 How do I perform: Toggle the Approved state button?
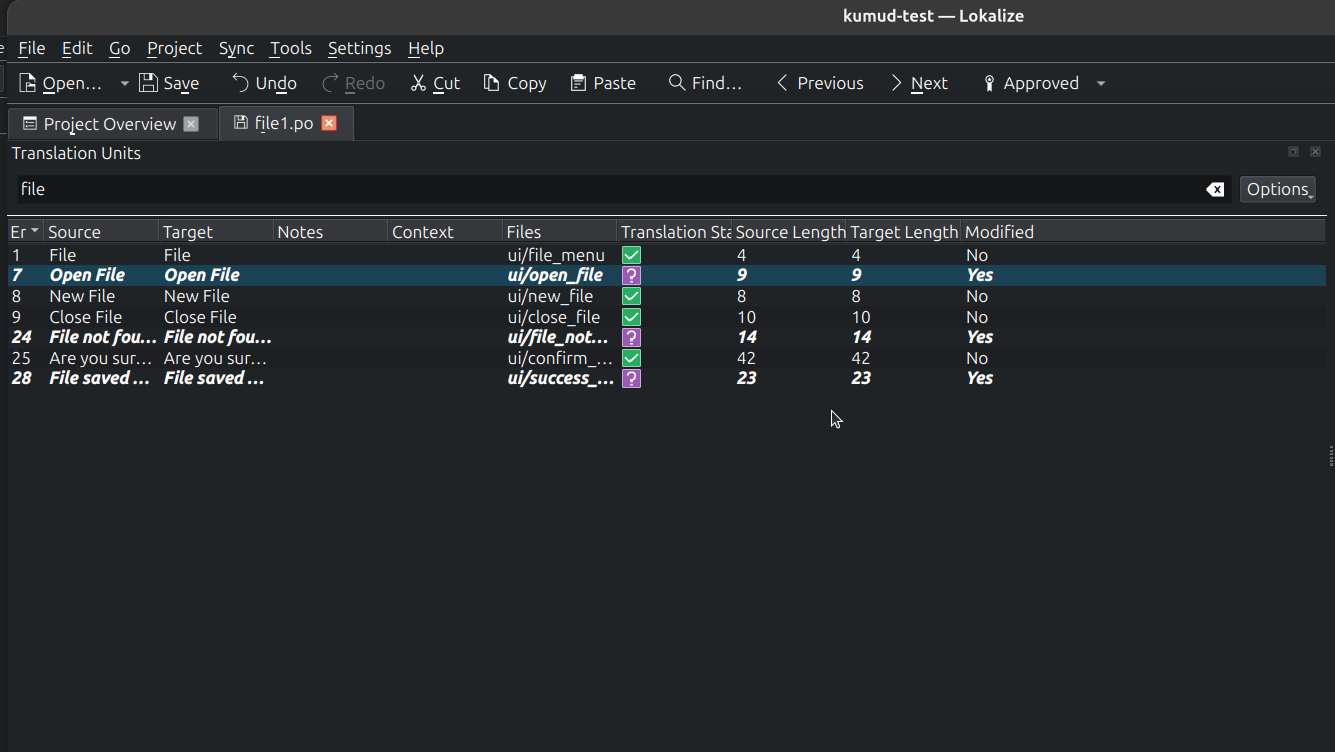pos(1030,83)
